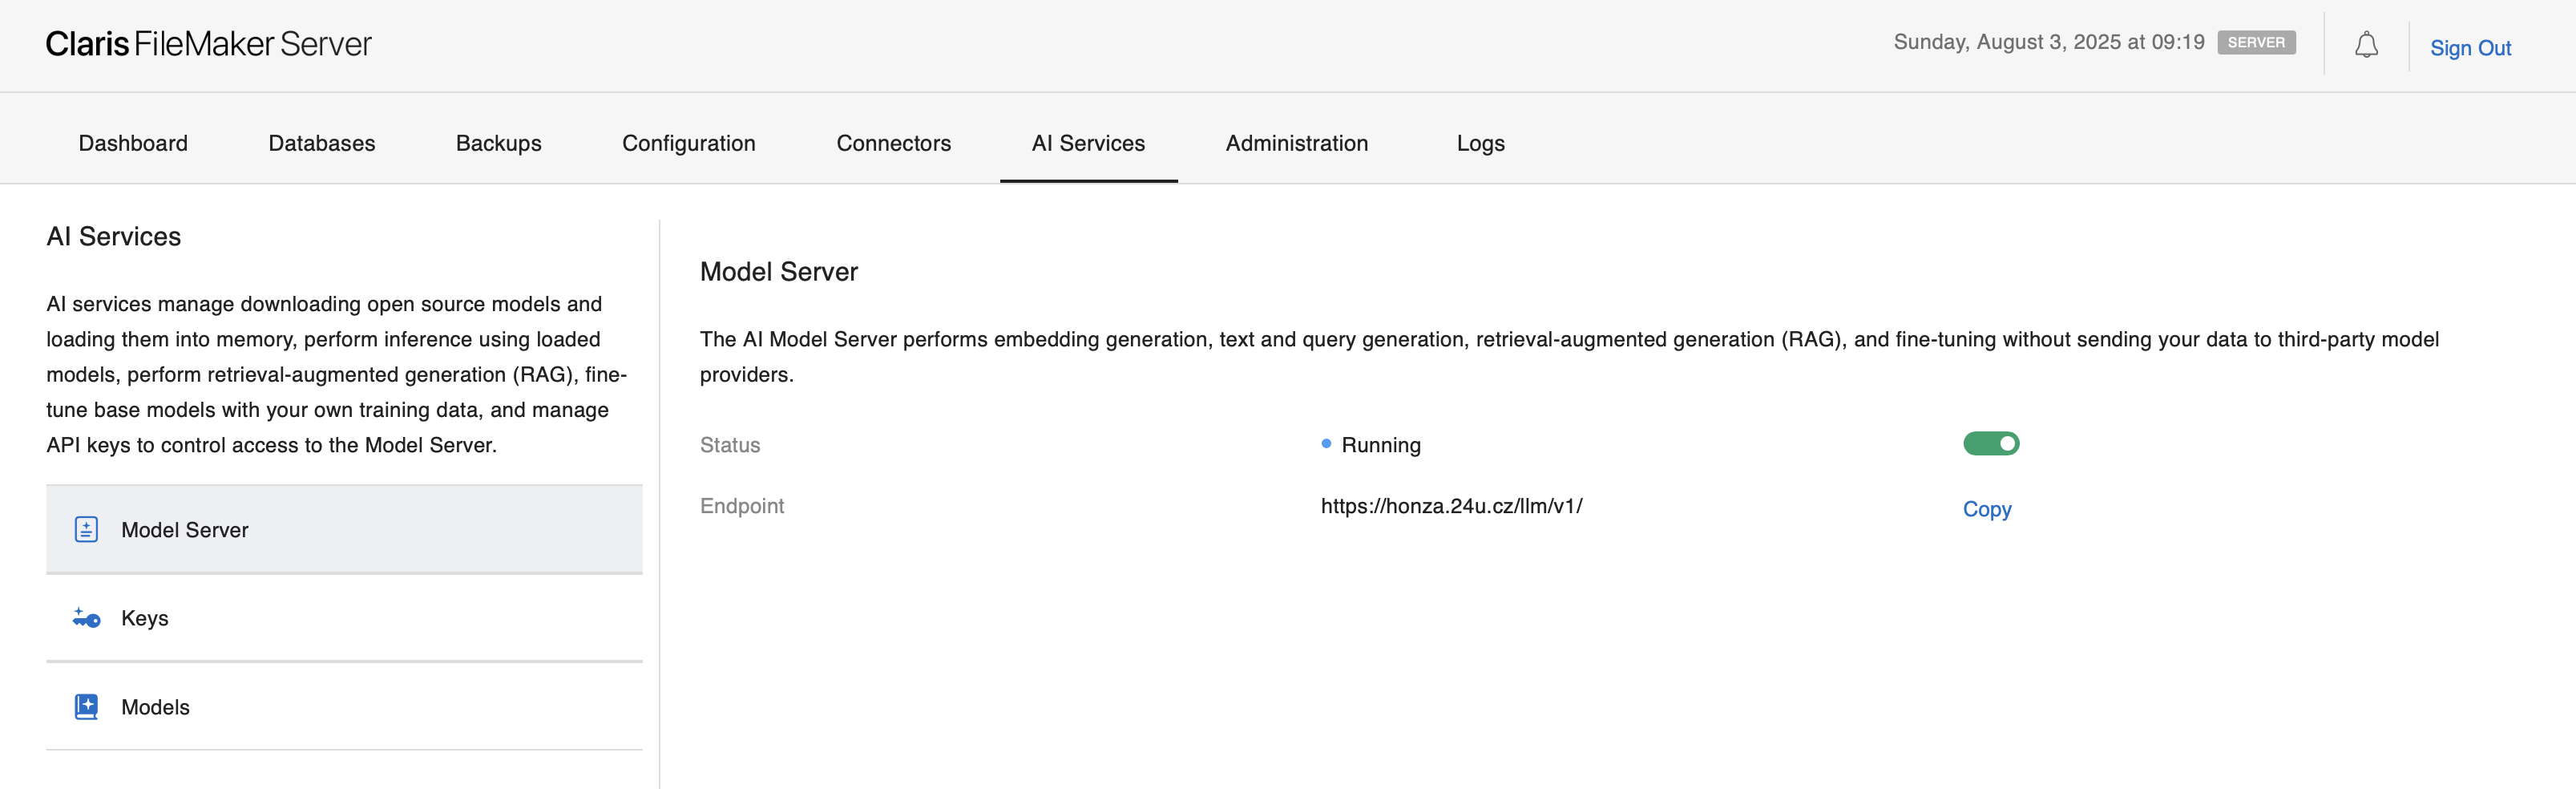Click the Claris FileMaker Server logo
This screenshot has width=2576, height=789.
208,44
